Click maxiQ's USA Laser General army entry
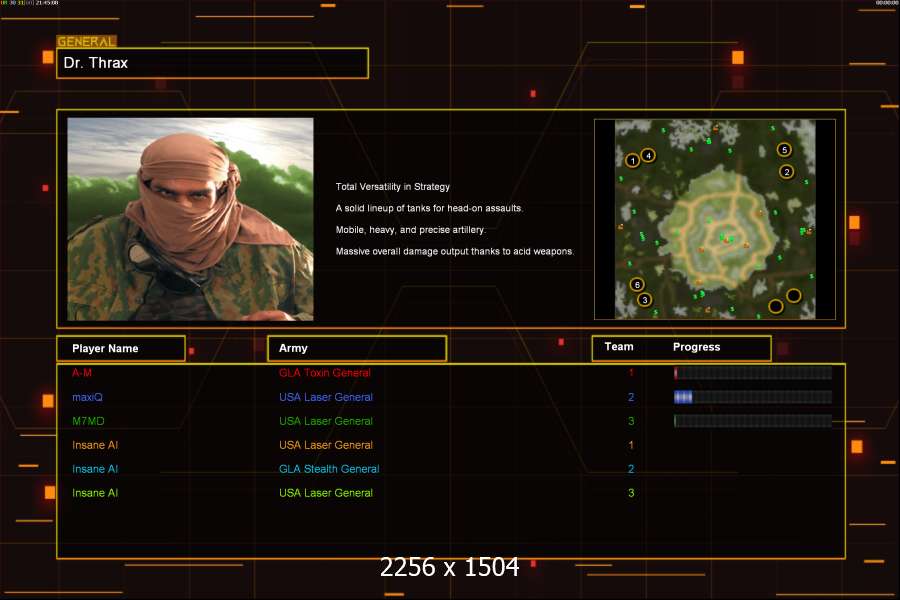 click(326, 397)
